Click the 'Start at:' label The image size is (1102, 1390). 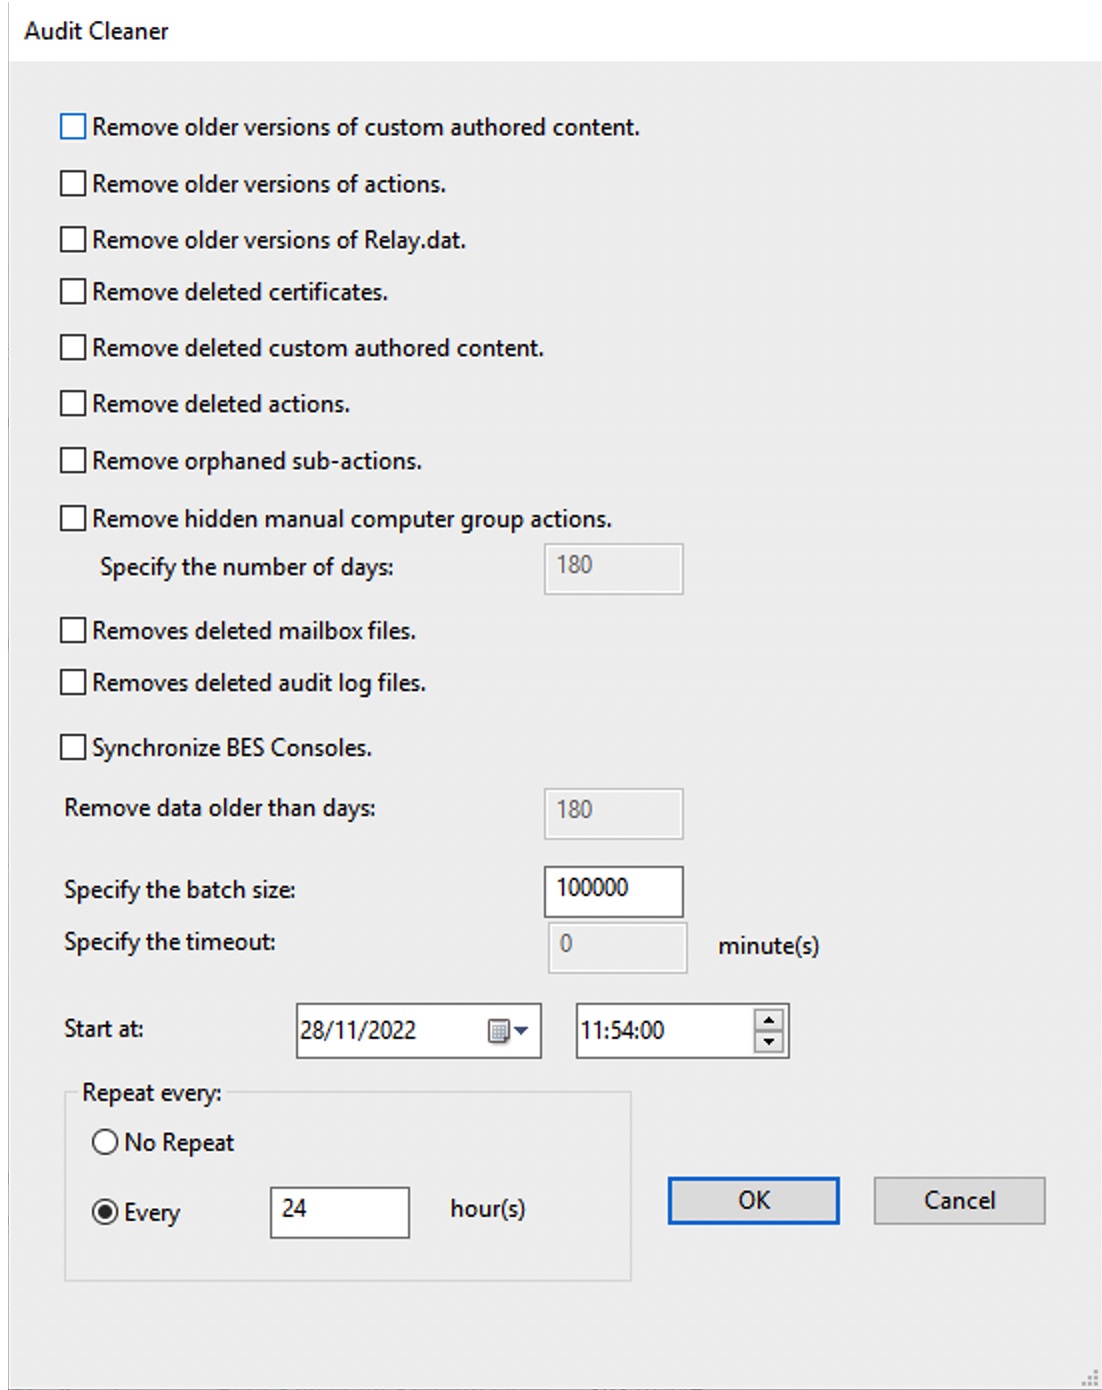coord(104,1029)
